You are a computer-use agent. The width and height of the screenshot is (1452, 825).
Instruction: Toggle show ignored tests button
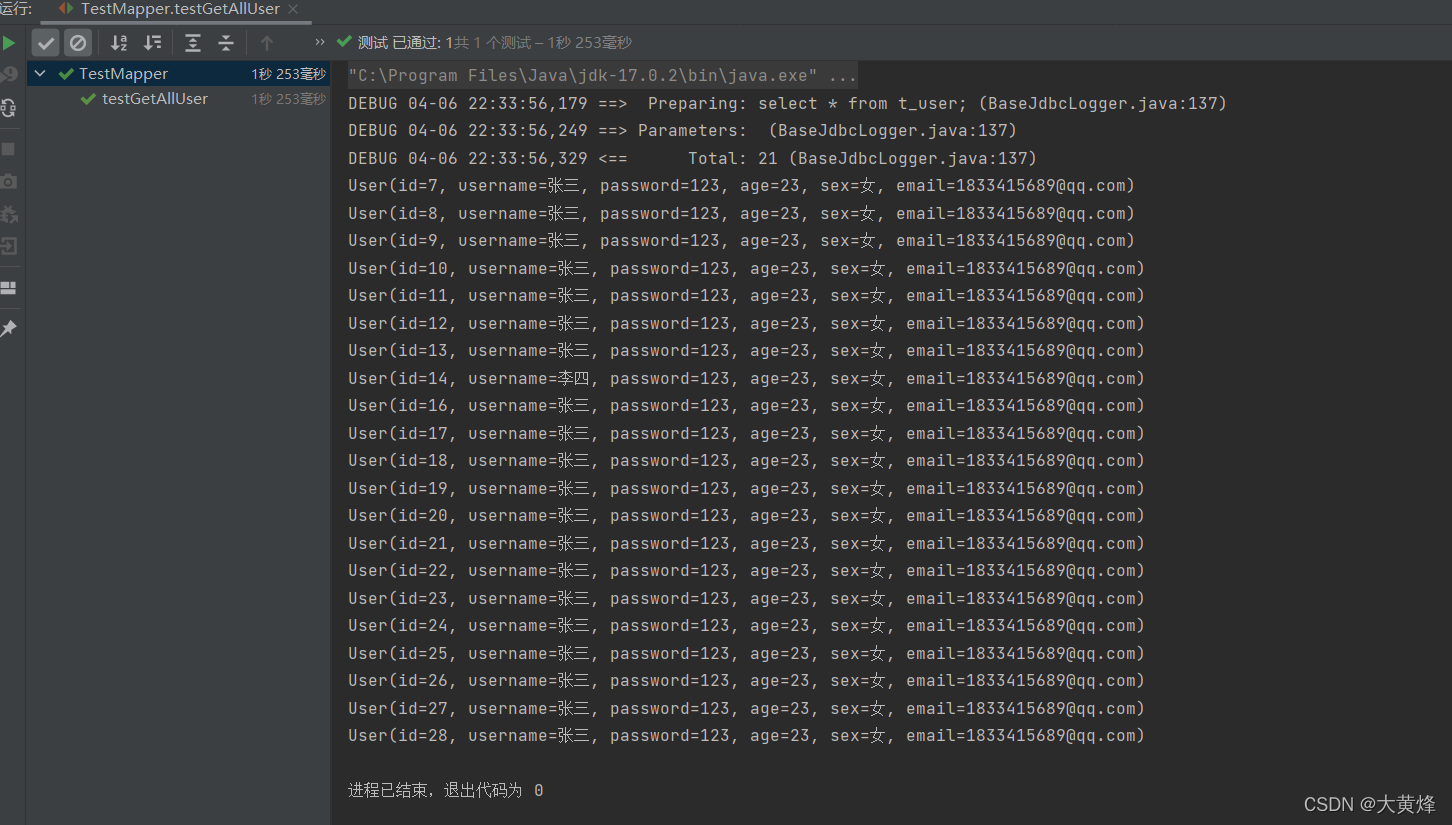click(x=78, y=43)
